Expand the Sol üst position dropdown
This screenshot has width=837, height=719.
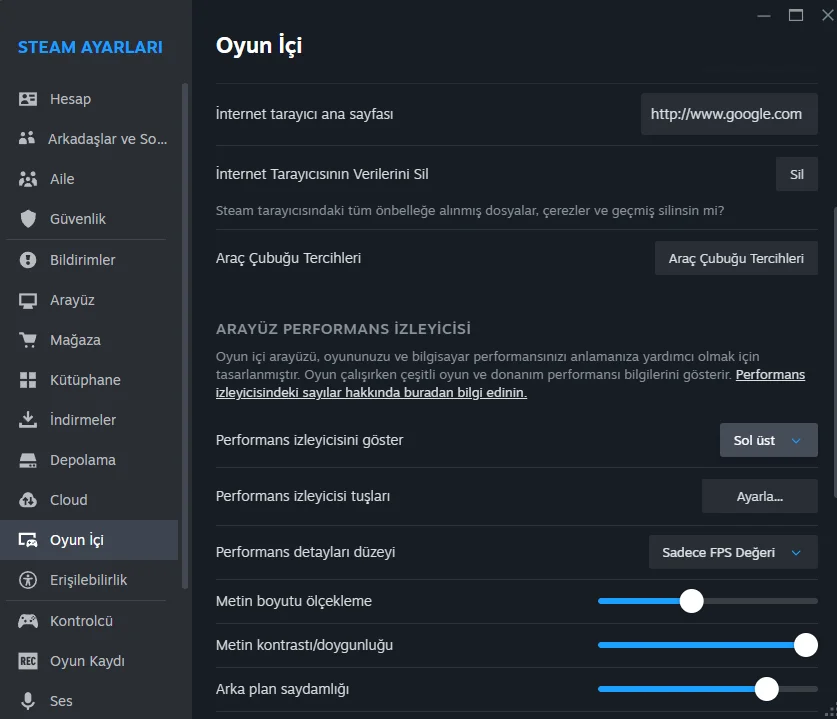tap(768, 440)
